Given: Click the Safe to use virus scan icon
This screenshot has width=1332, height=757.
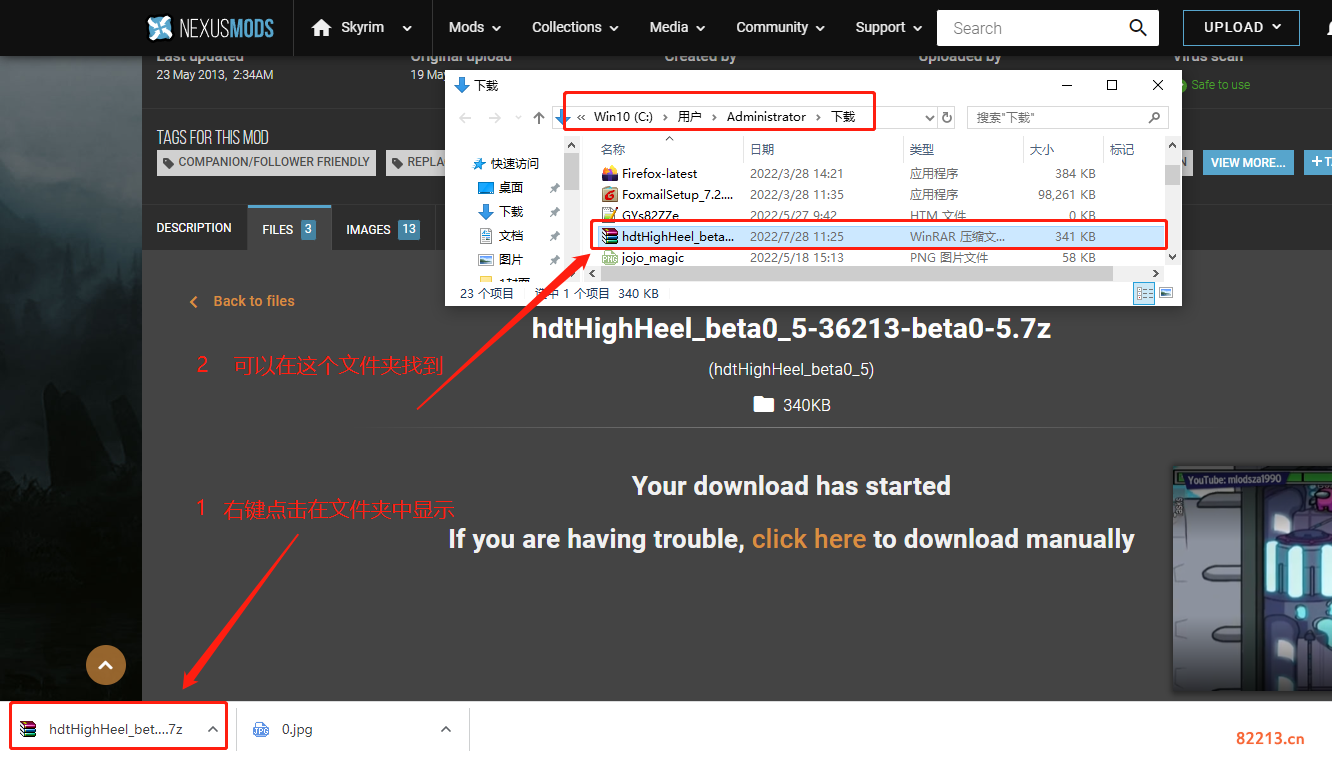Looking at the screenshot, I should 1181,85.
